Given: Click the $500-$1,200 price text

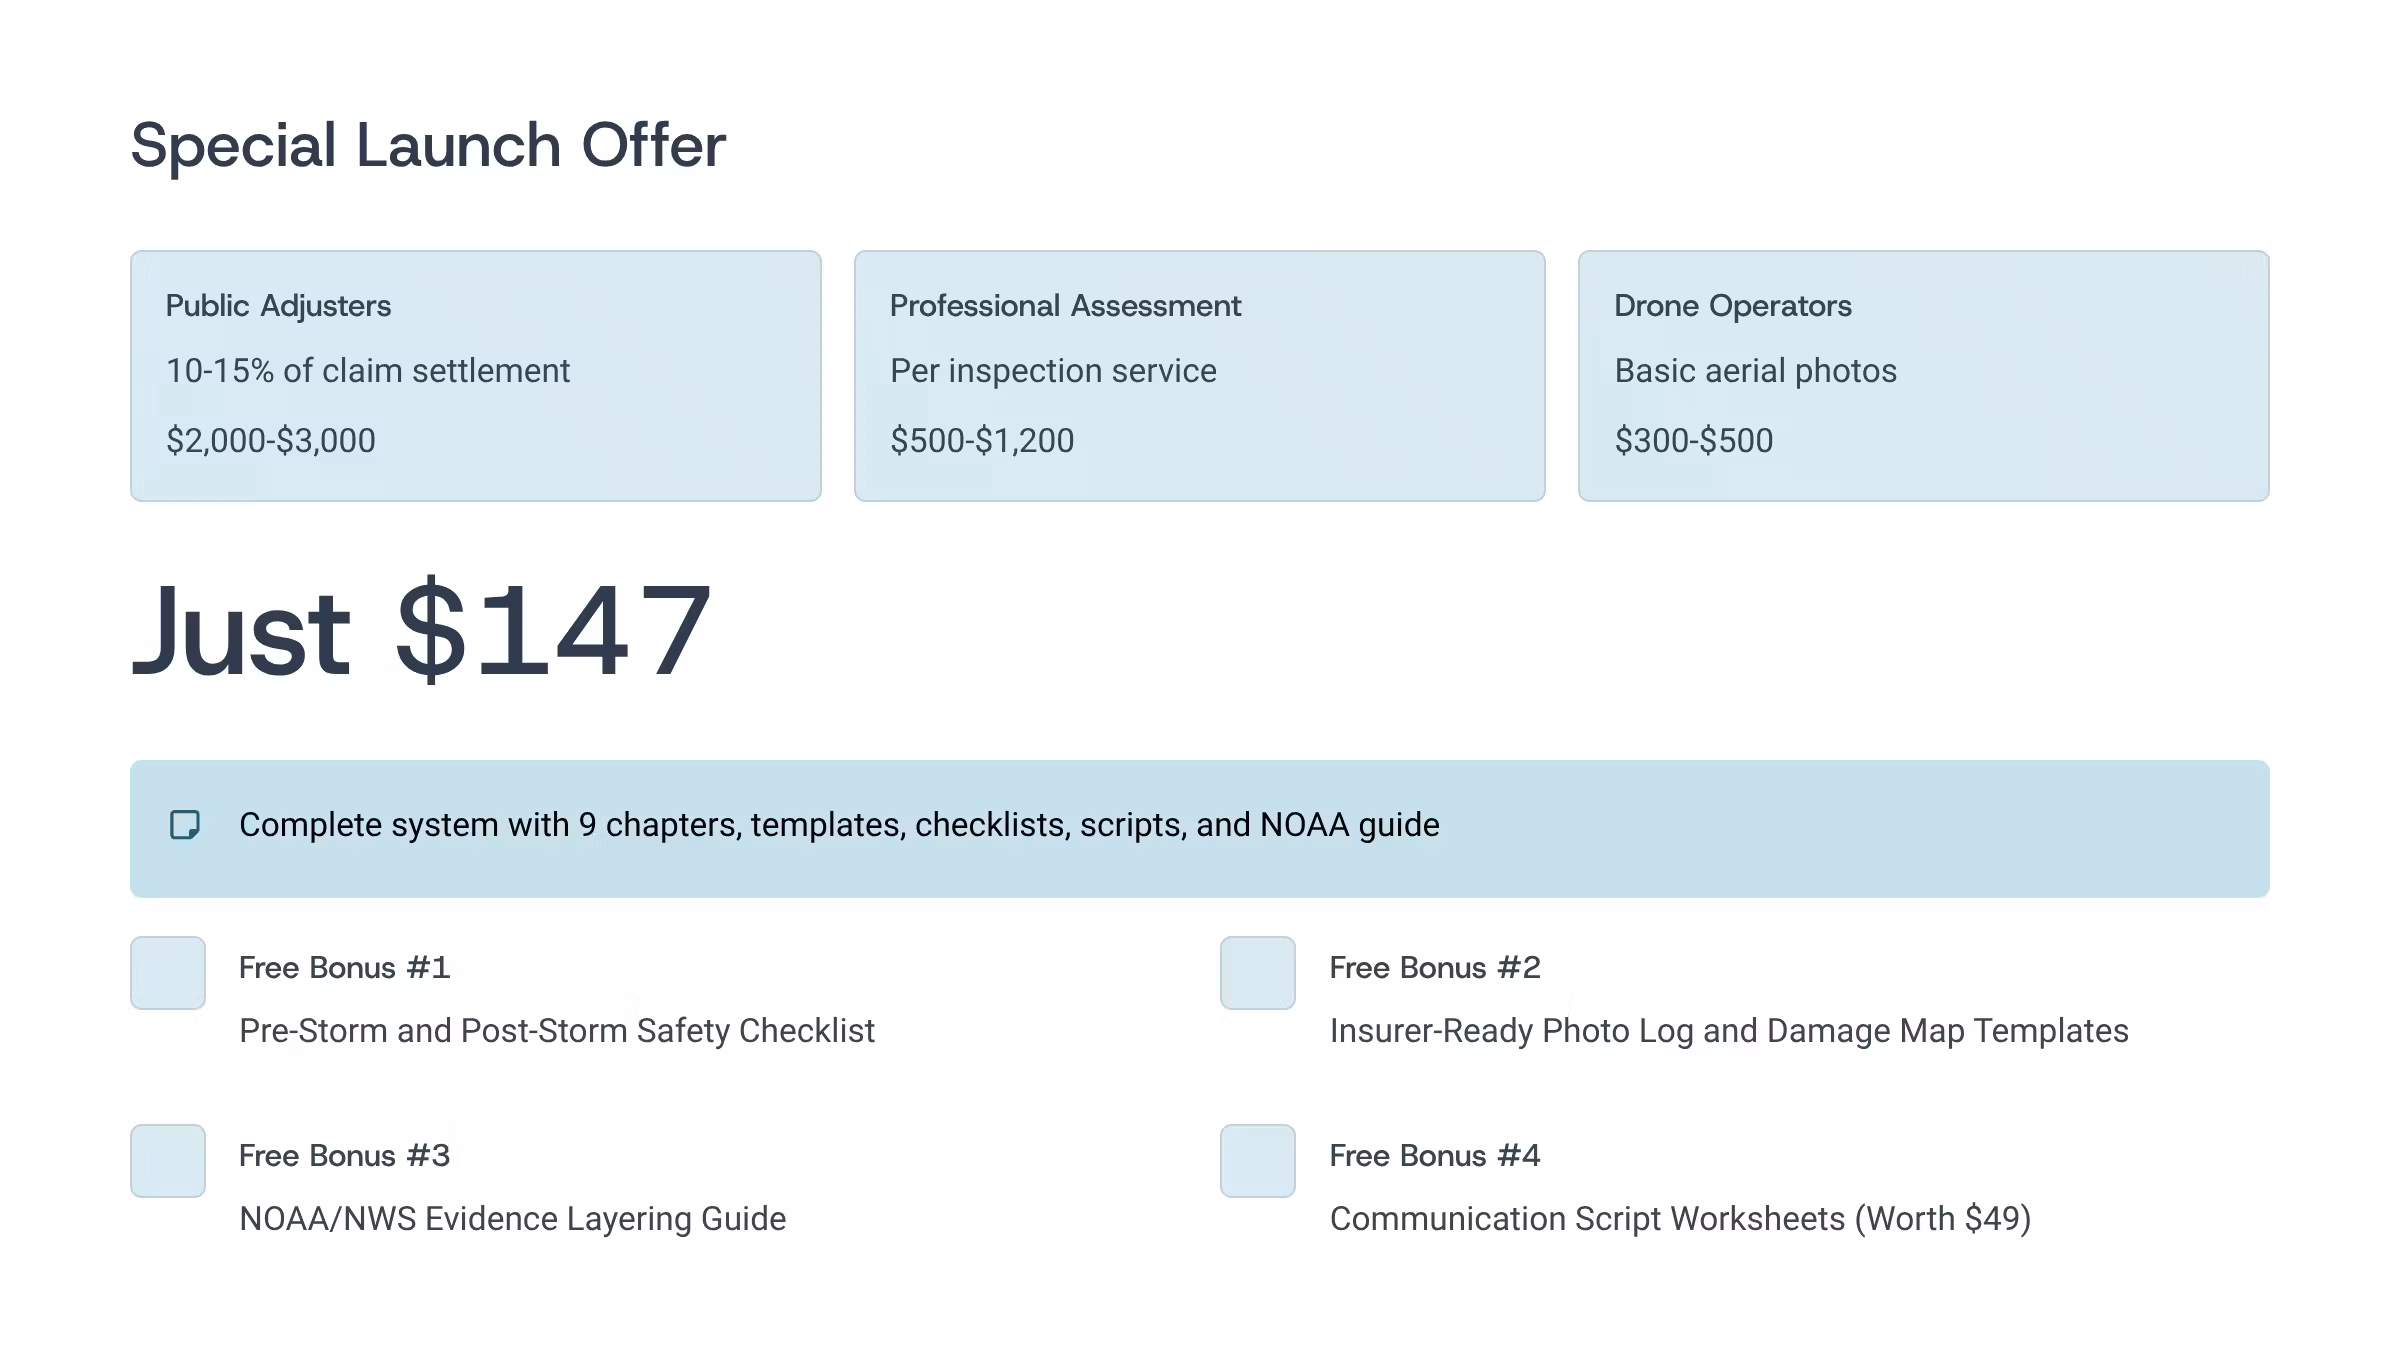Looking at the screenshot, I should (982, 441).
